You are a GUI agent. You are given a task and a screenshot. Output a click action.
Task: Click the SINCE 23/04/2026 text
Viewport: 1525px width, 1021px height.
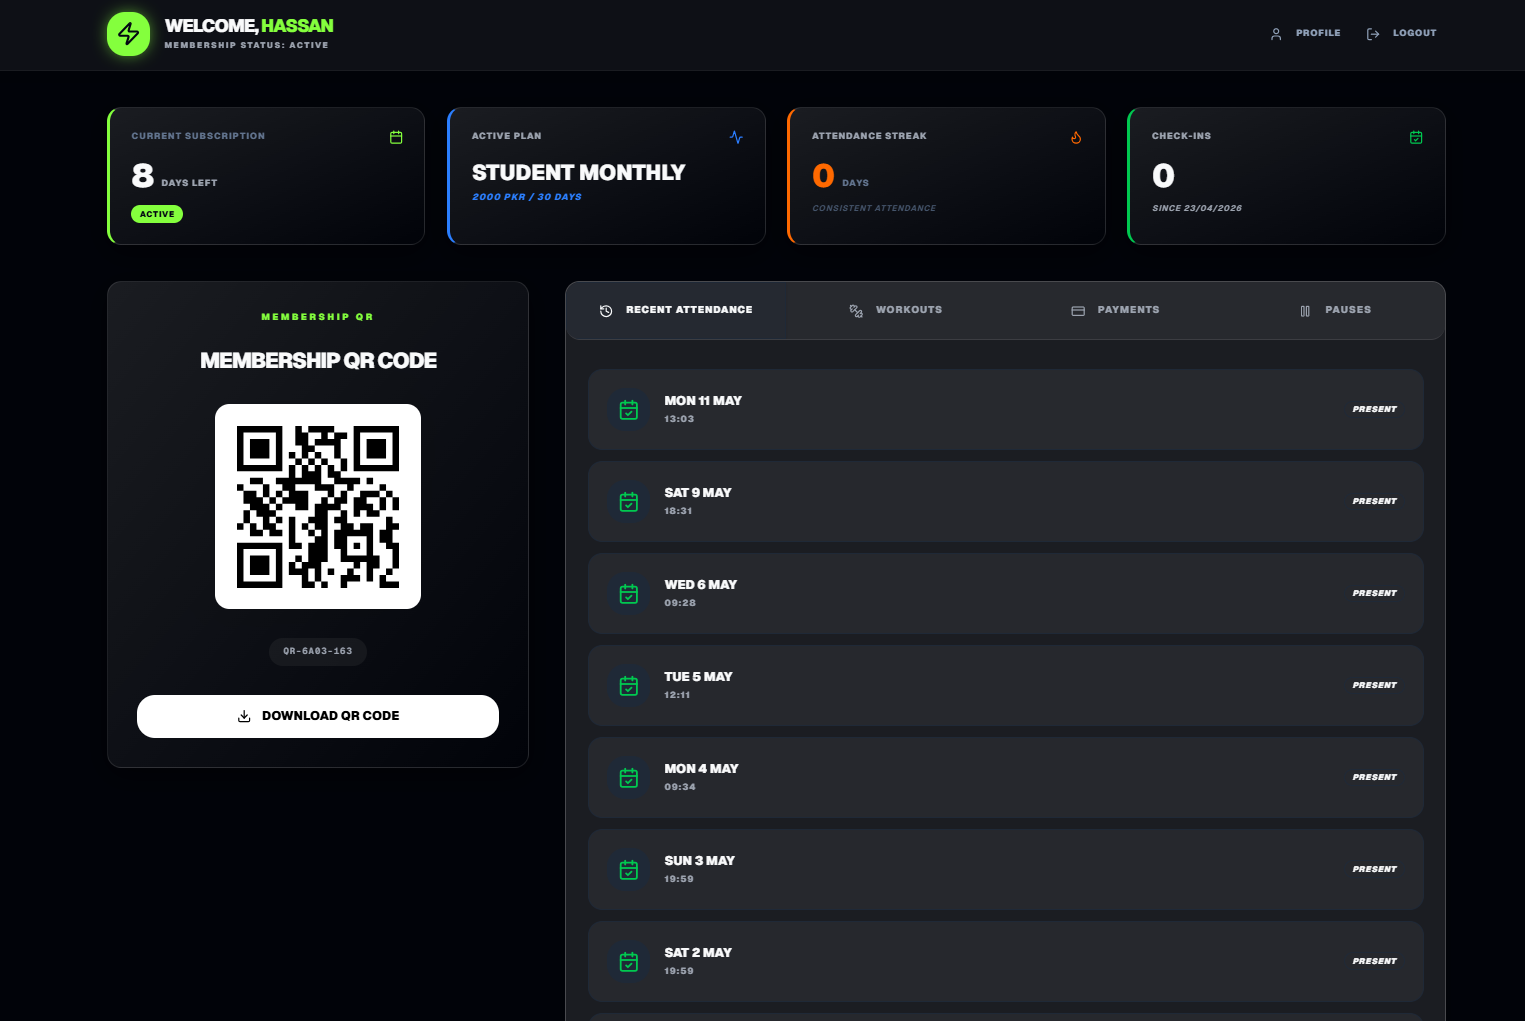point(1197,208)
